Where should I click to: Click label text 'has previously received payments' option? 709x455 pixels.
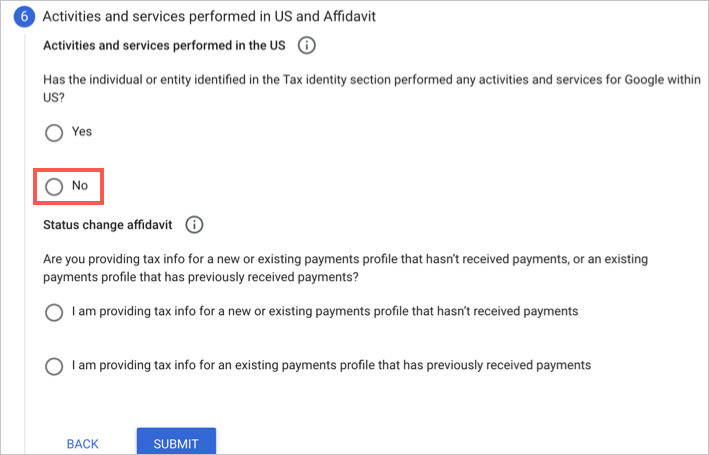point(331,365)
